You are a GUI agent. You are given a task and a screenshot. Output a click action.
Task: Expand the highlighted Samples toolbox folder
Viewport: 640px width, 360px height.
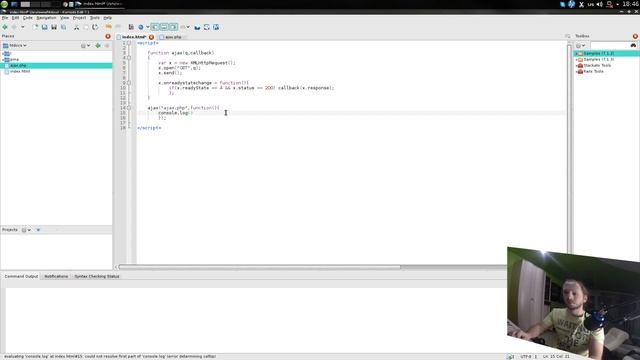pyautogui.click(x=577, y=53)
